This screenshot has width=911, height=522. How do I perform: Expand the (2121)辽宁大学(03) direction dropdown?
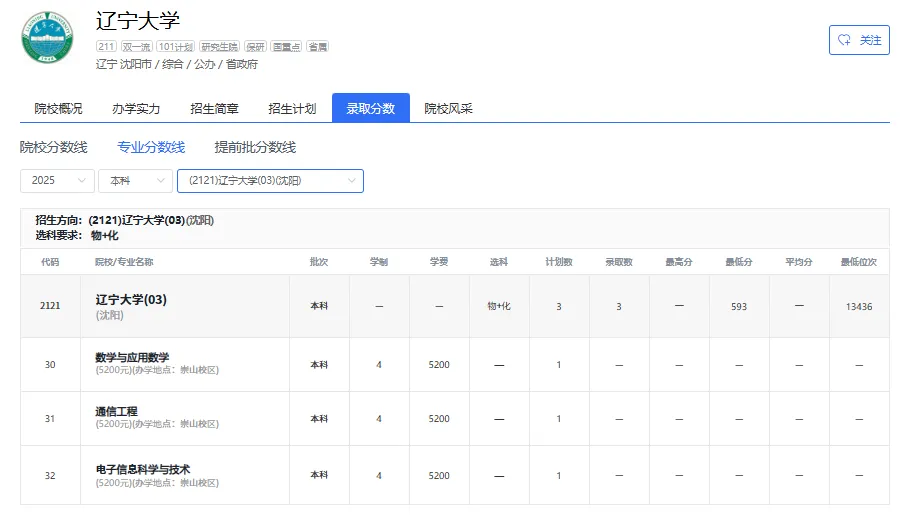tap(270, 181)
